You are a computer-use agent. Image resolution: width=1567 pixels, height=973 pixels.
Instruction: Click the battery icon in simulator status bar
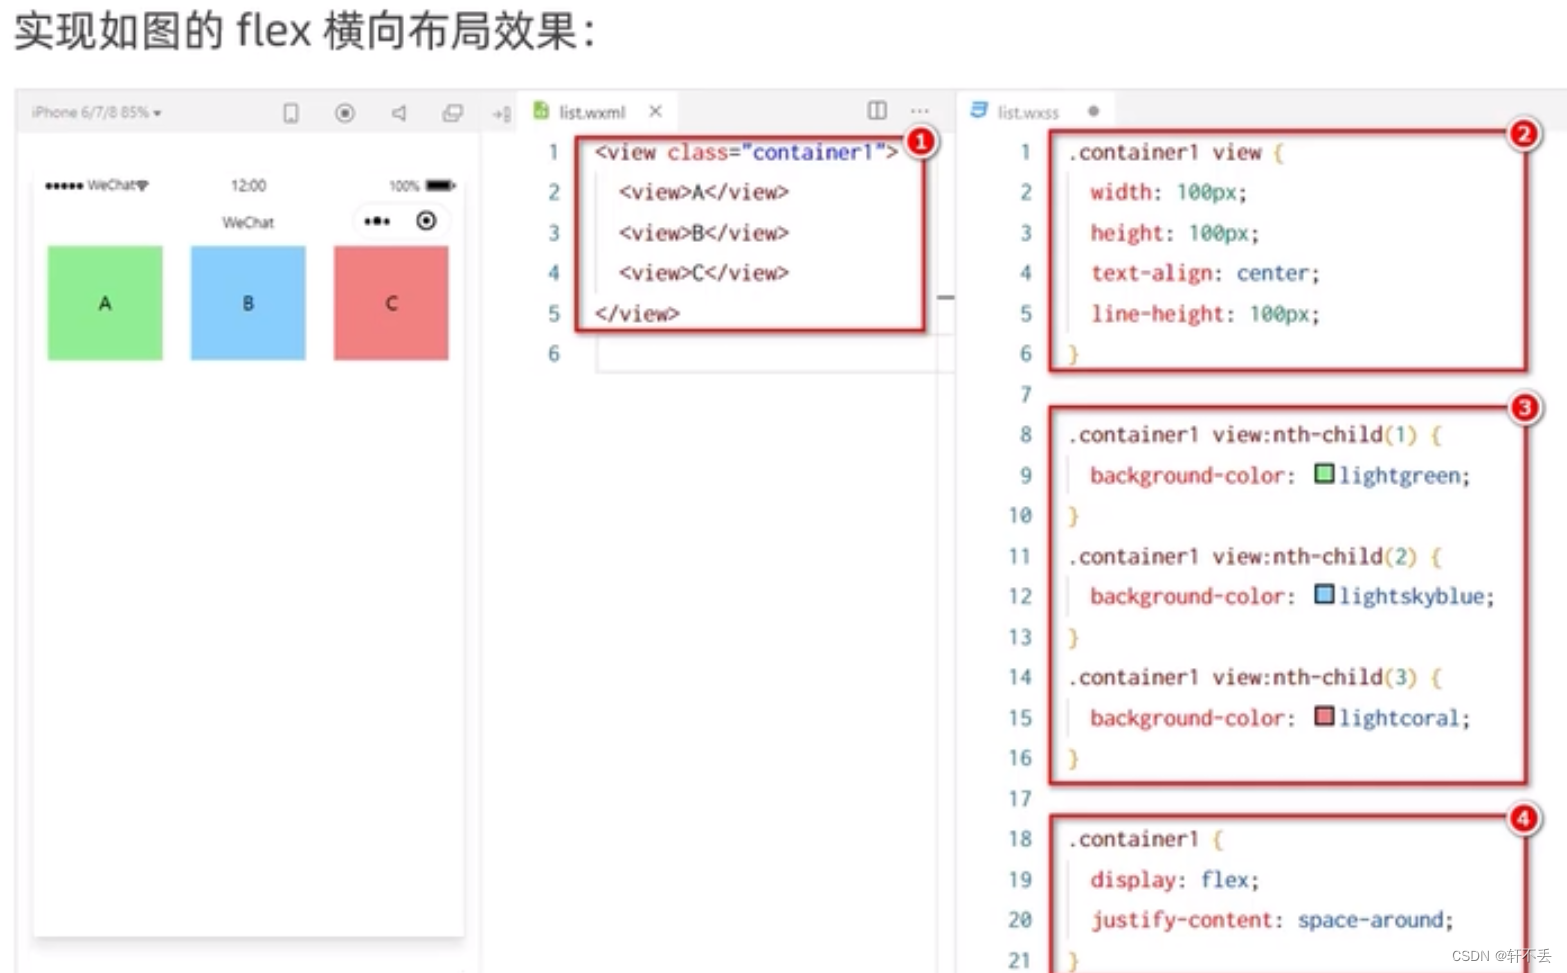click(440, 185)
